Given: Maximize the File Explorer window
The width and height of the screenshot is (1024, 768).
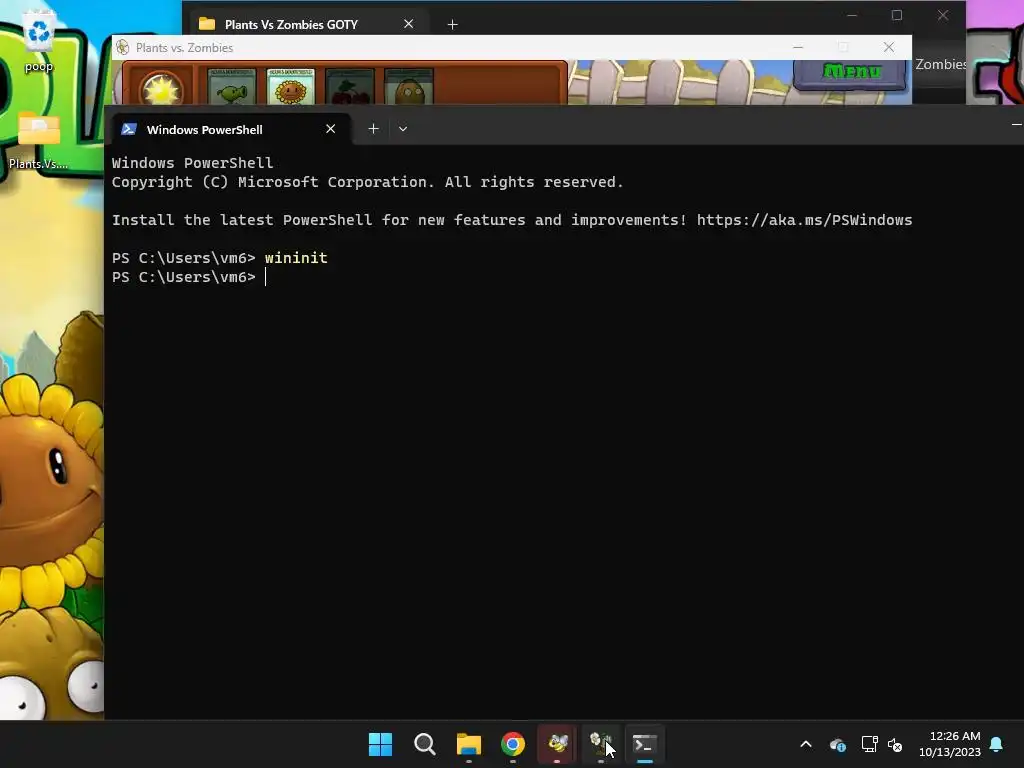Looking at the screenshot, I should coord(897,15).
